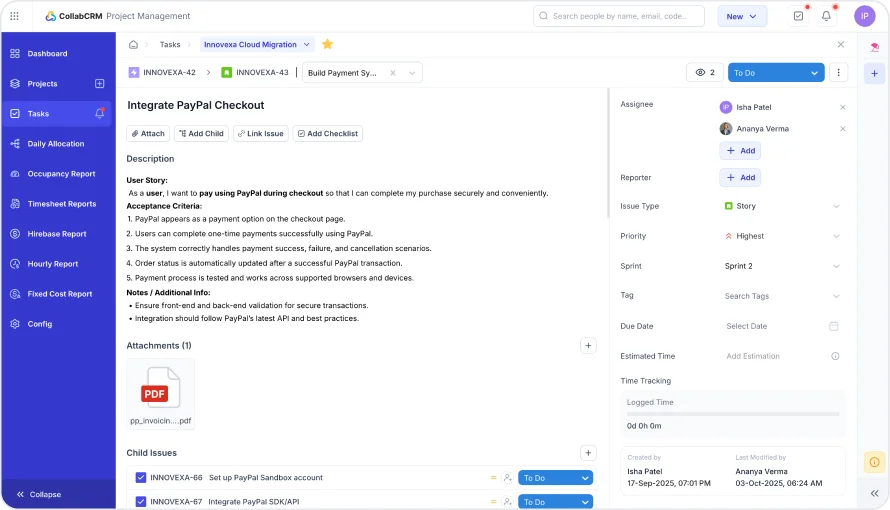Click the Estimated Time info icon

(835, 356)
